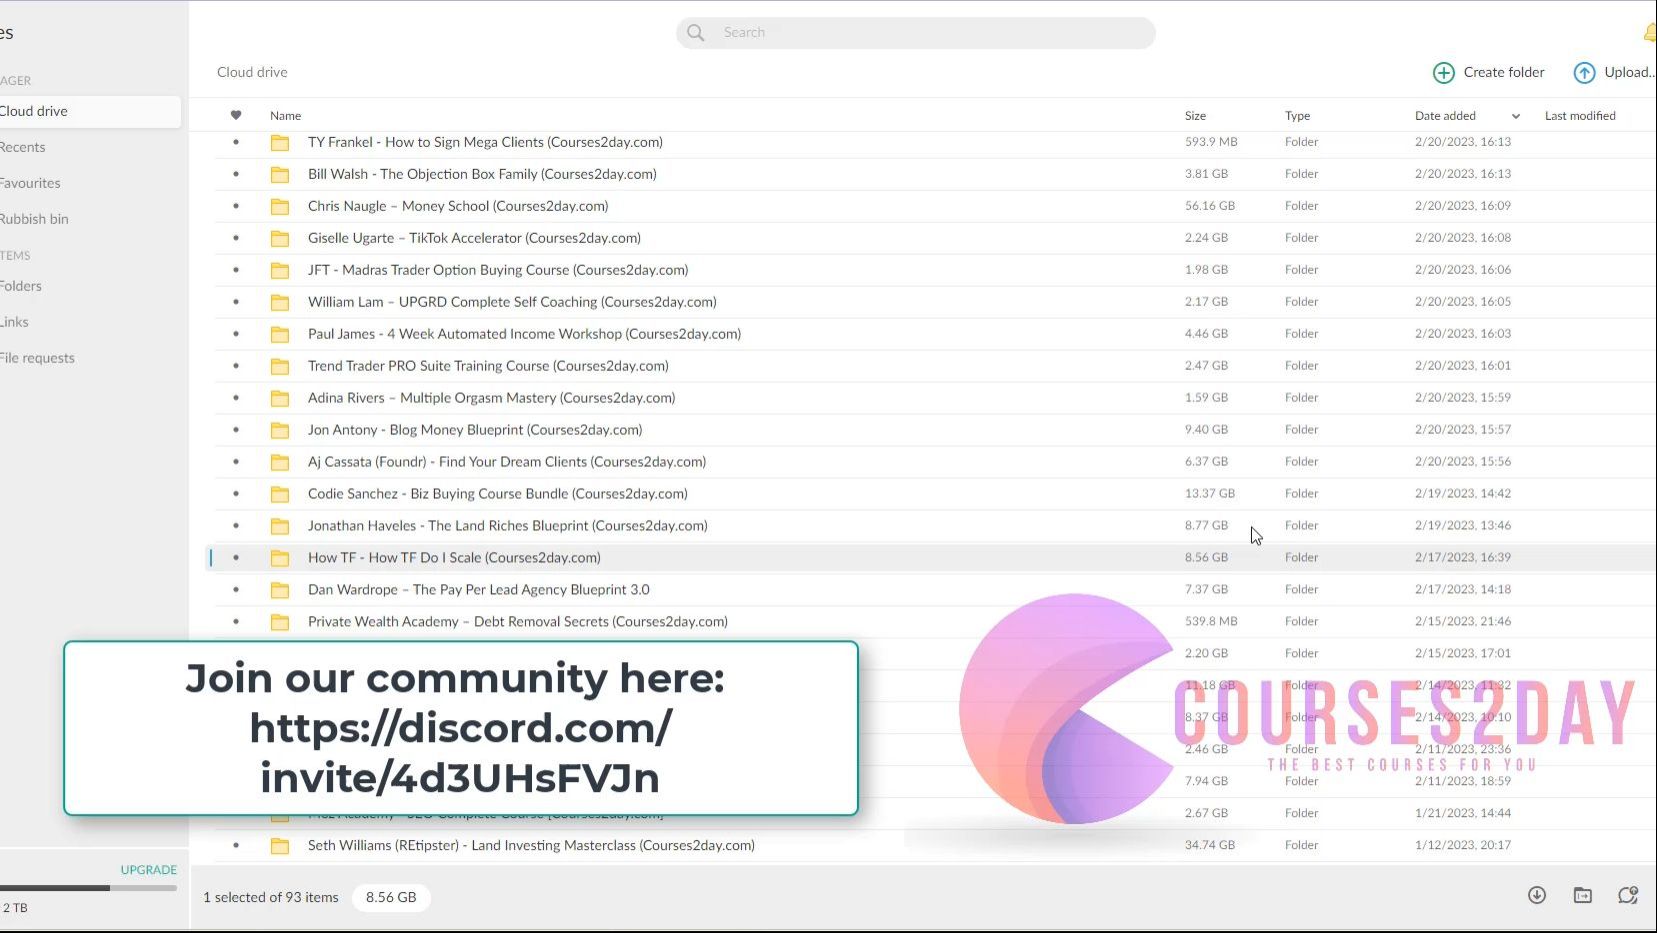Open Rubbish bin in the sidebar
1657x933 pixels.
click(34, 219)
